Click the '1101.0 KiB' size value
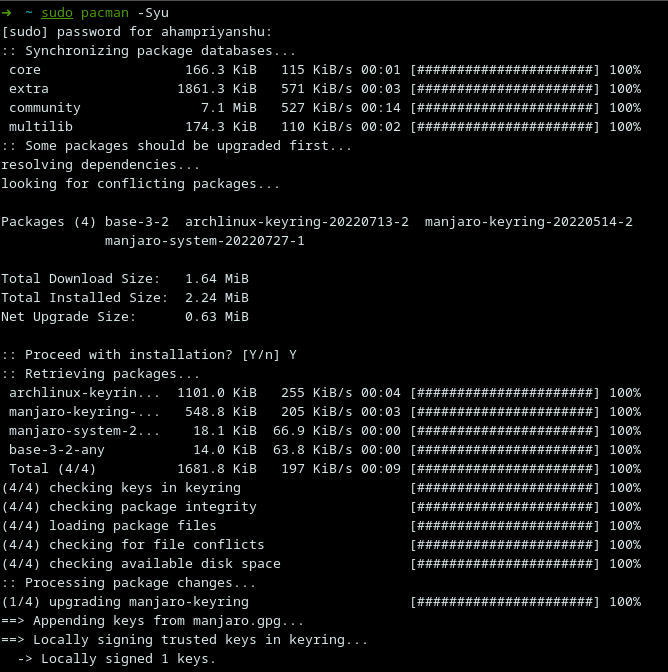 217,393
